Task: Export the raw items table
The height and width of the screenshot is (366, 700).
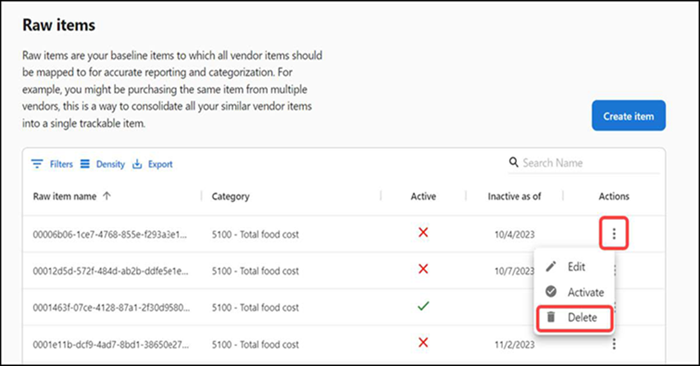Action: pyautogui.click(x=152, y=164)
